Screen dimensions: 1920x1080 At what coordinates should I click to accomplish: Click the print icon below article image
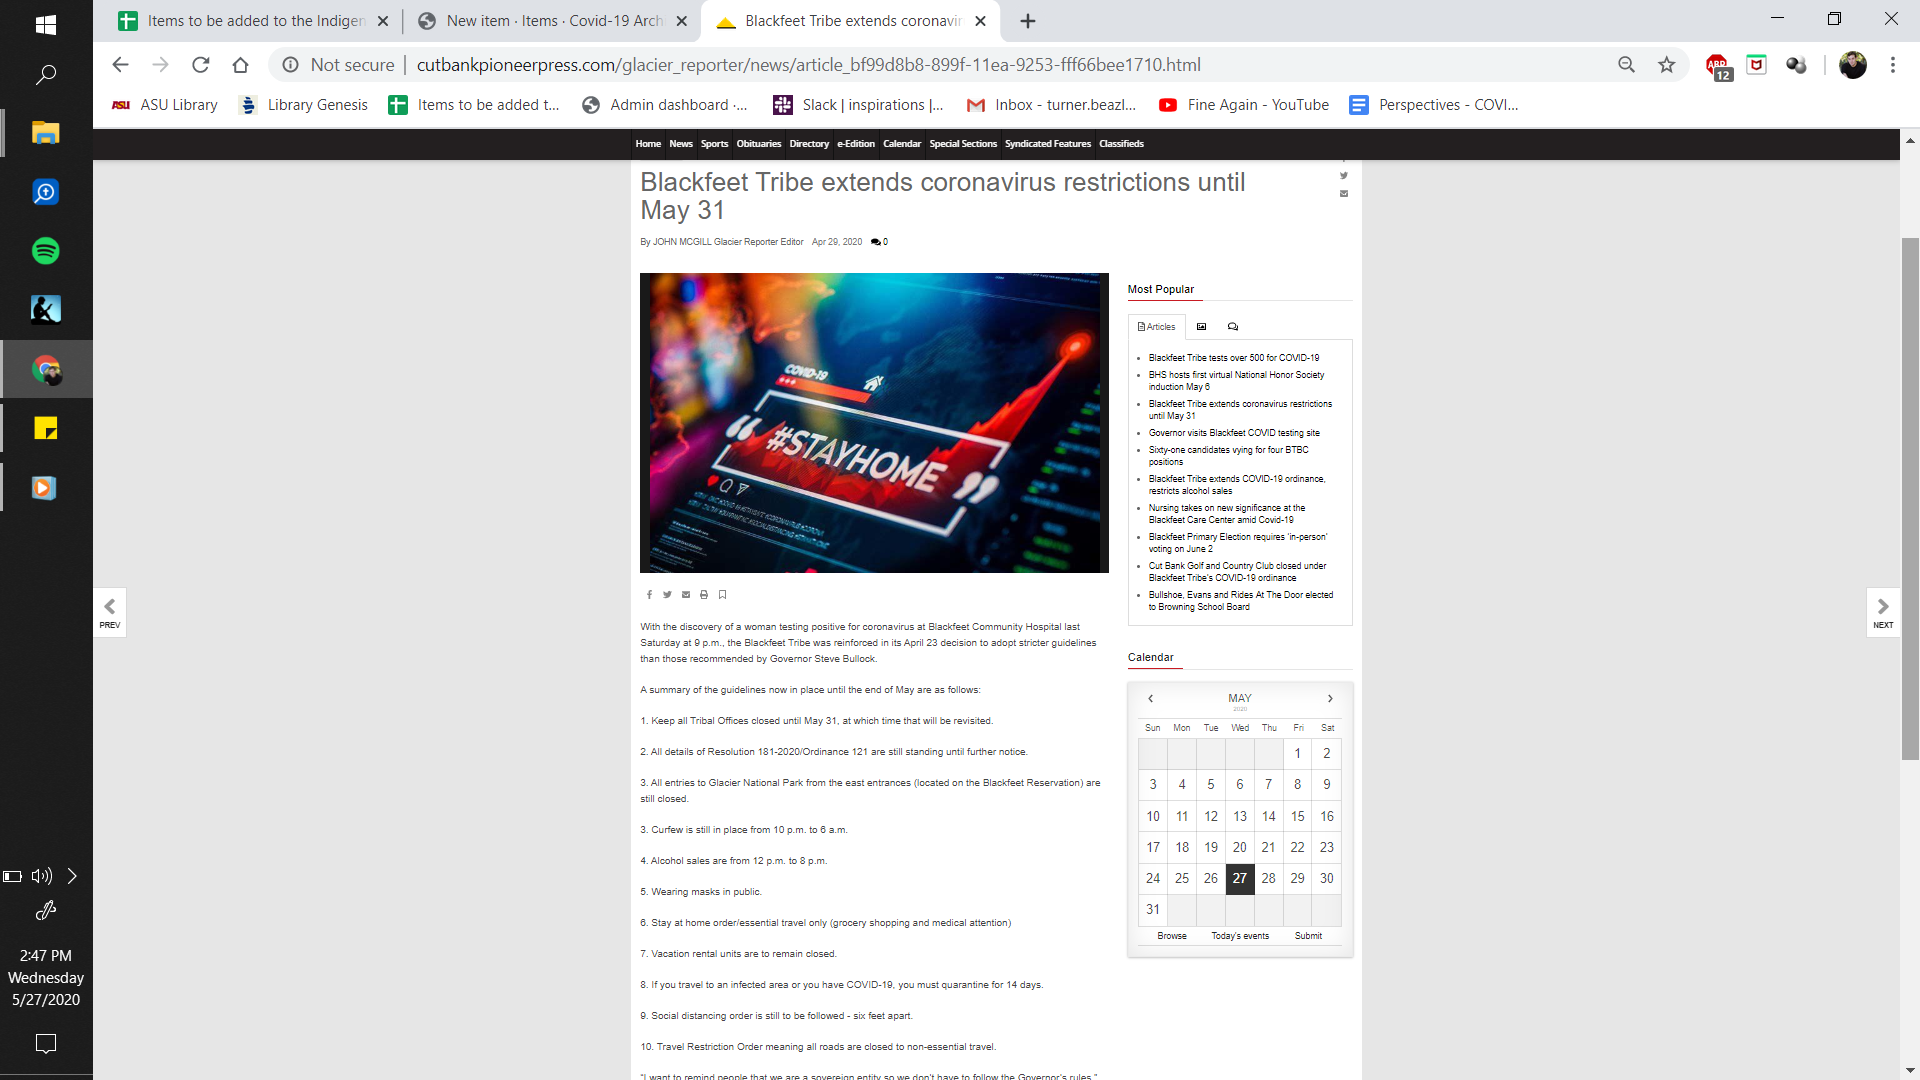(x=704, y=595)
